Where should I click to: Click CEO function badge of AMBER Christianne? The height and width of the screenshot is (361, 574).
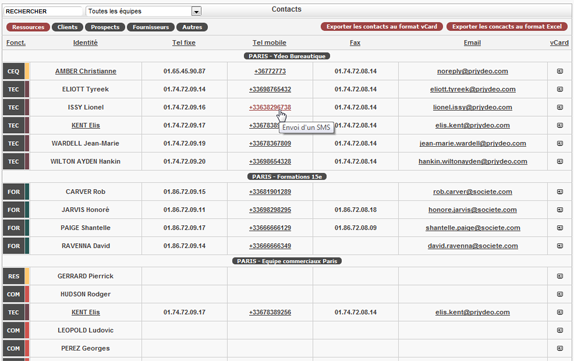pyautogui.click(x=14, y=71)
